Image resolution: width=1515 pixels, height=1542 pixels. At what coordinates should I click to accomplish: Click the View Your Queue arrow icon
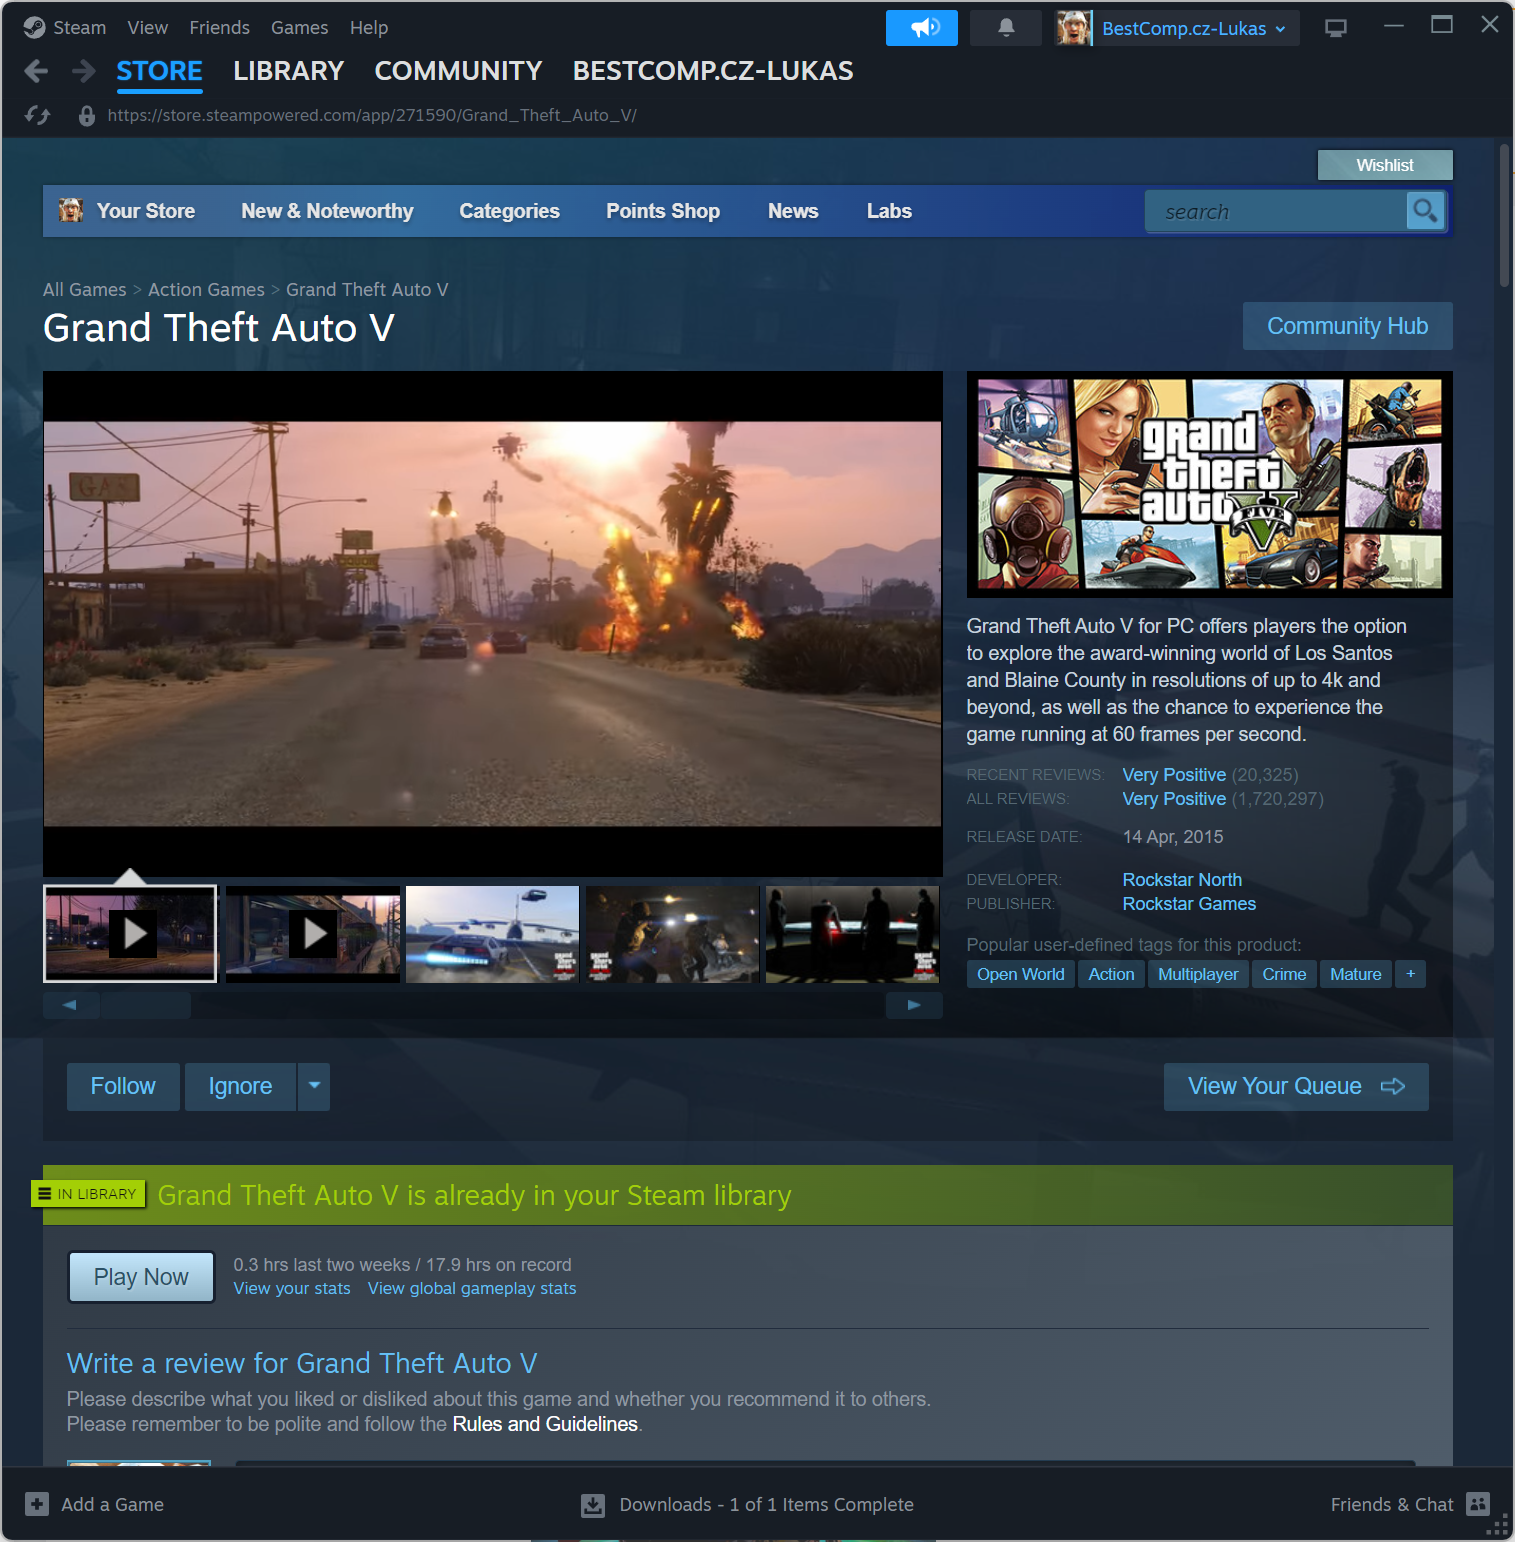click(1393, 1086)
